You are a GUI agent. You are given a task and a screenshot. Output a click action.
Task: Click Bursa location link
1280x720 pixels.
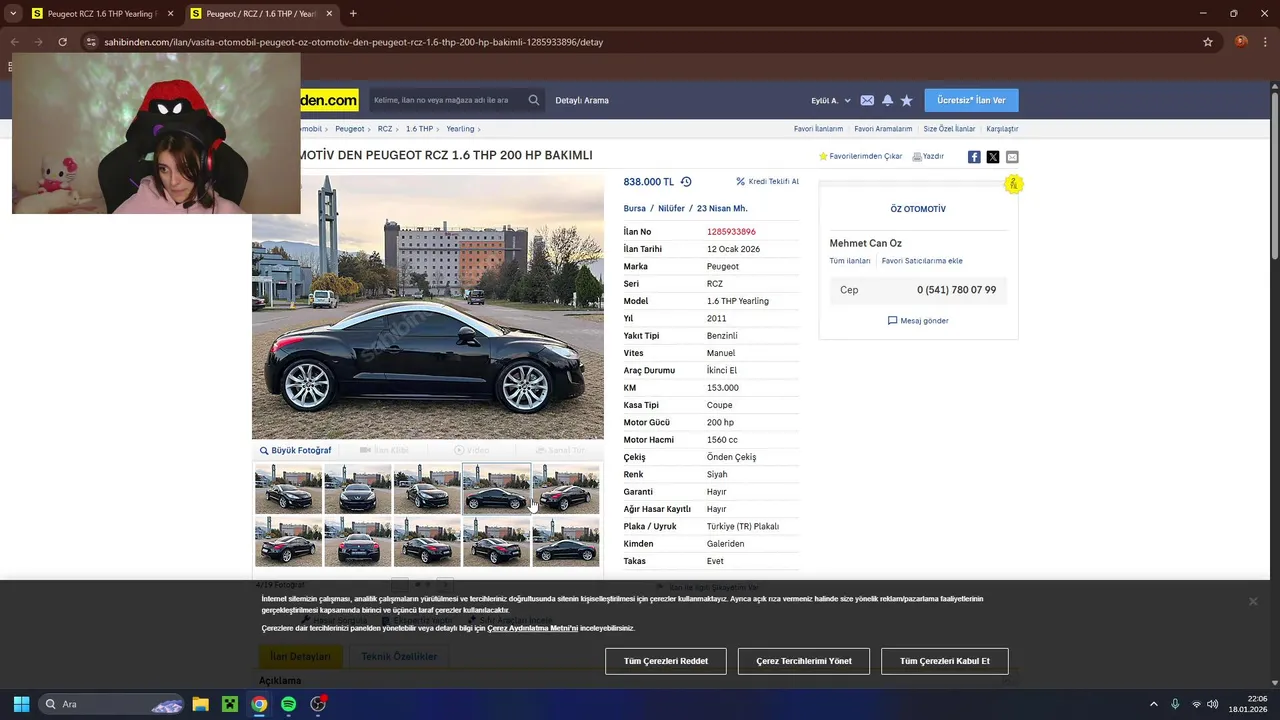point(635,209)
